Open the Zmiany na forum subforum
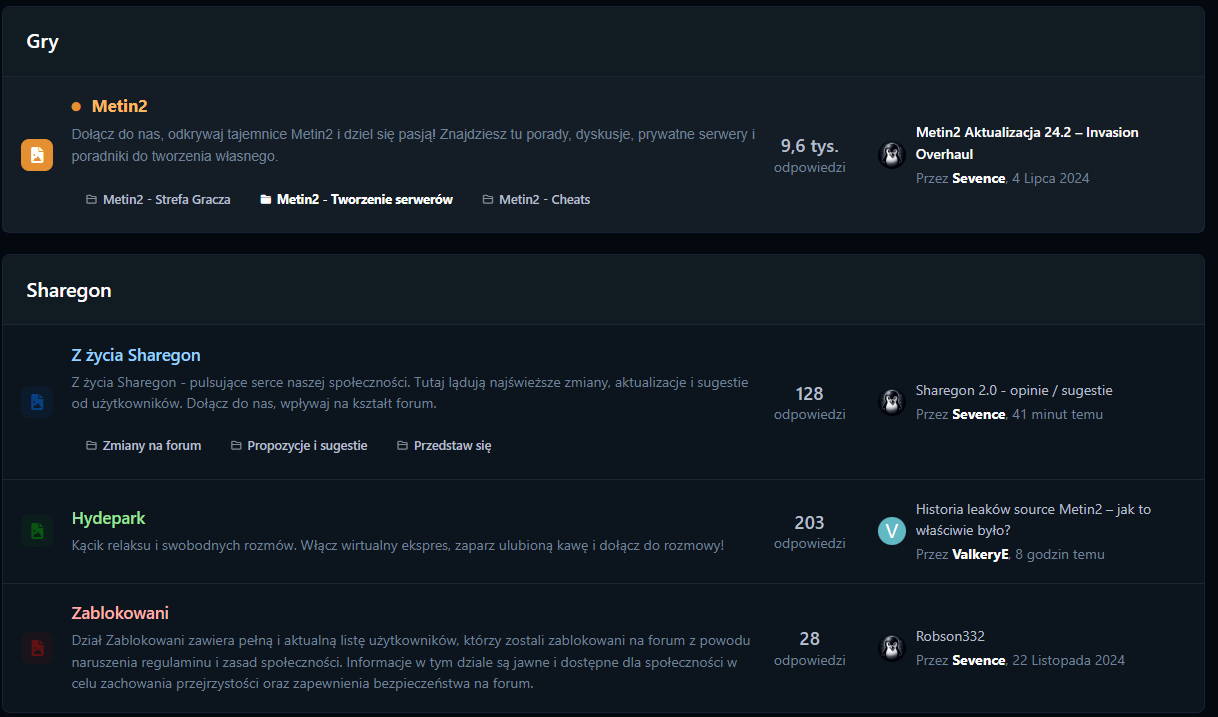The height and width of the screenshot is (717, 1218). pos(151,446)
